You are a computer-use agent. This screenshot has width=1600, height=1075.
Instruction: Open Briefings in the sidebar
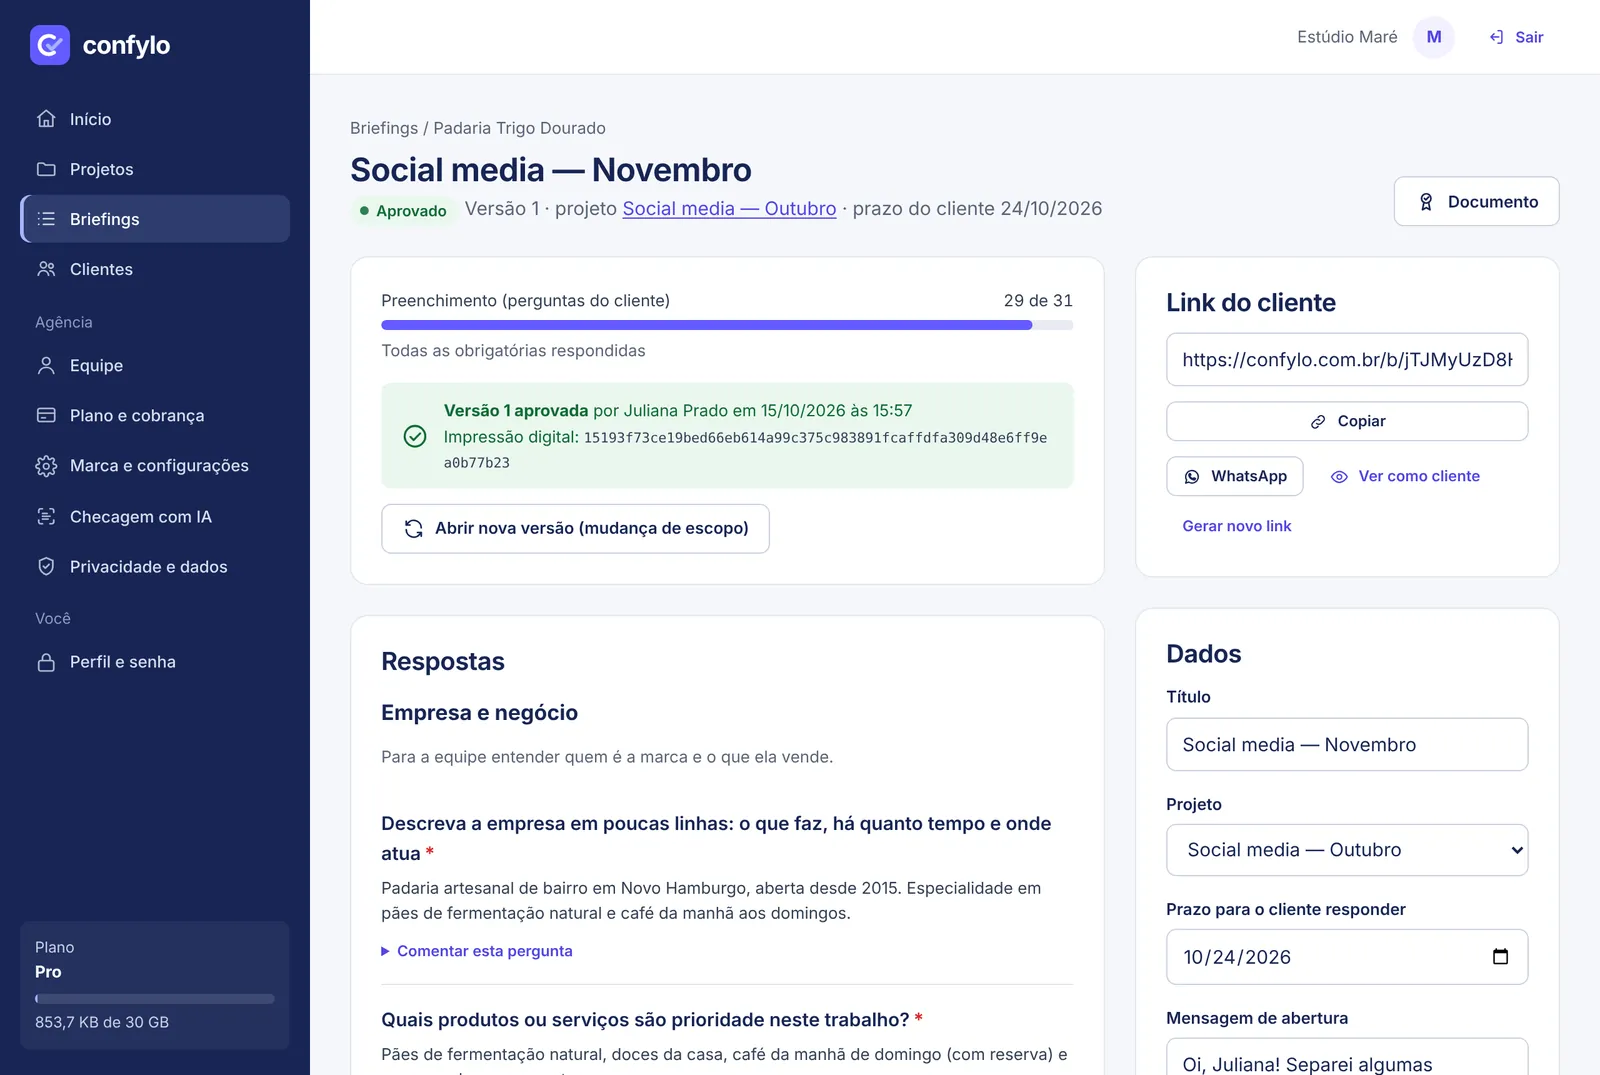155,219
